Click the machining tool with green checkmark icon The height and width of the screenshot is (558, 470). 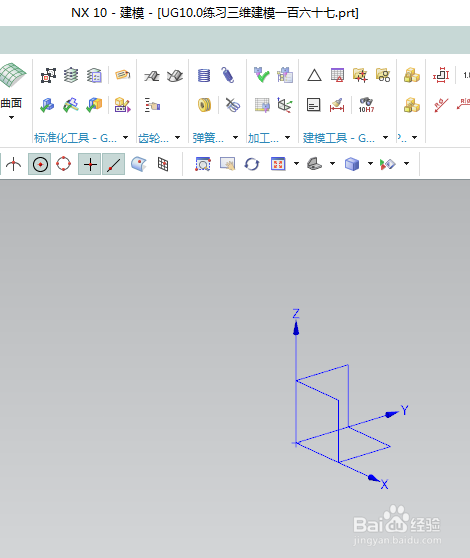262,75
